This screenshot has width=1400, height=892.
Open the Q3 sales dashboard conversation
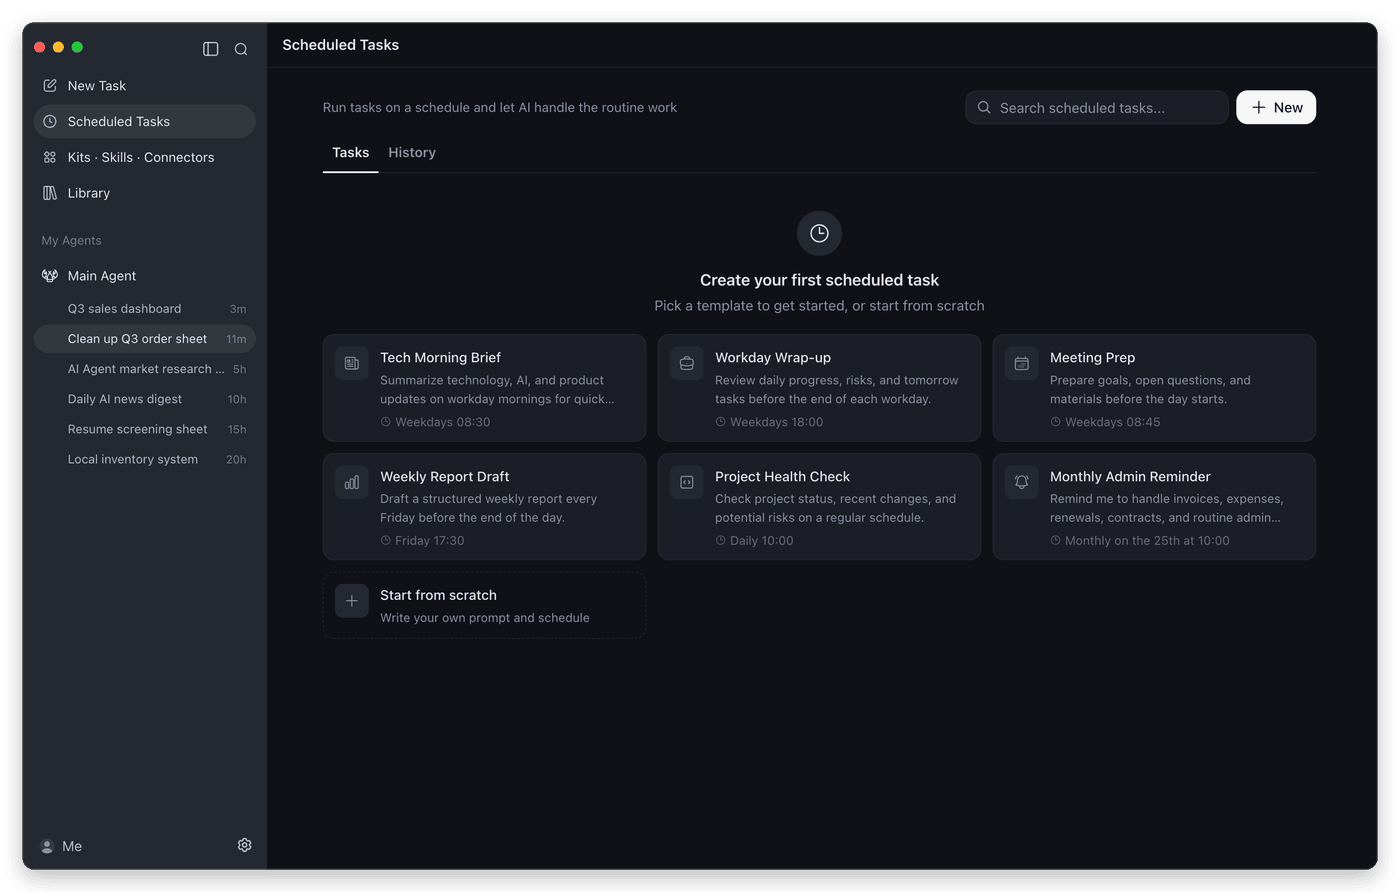click(x=145, y=309)
